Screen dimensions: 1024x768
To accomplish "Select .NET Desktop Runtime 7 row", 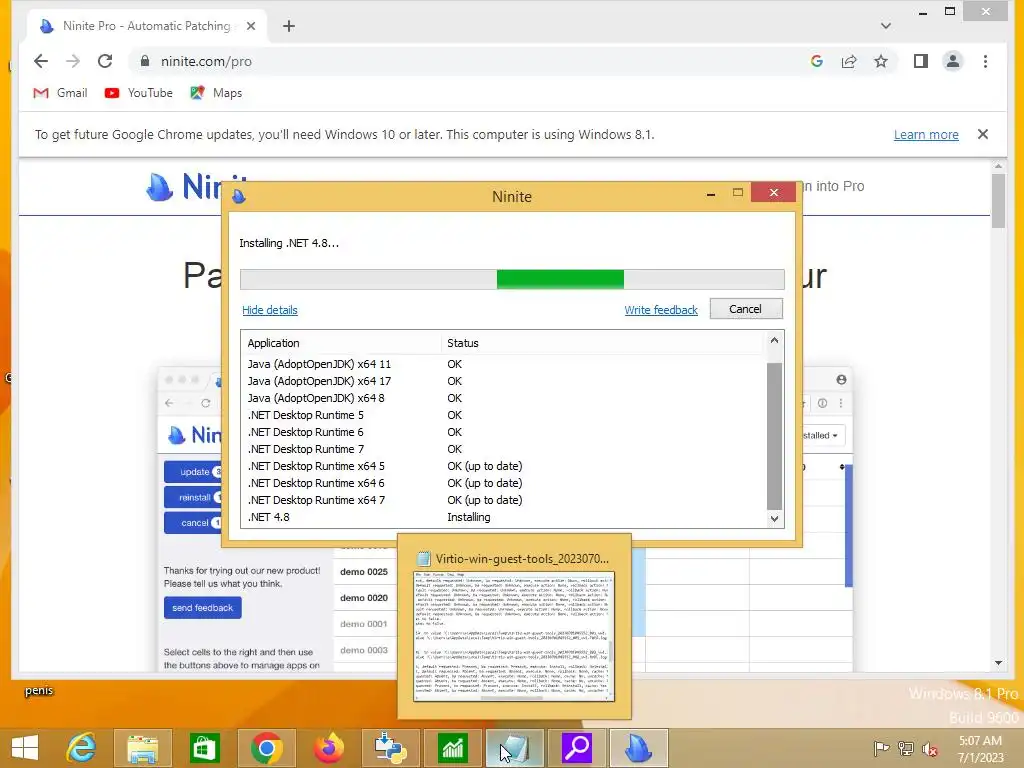I will [x=503, y=449].
